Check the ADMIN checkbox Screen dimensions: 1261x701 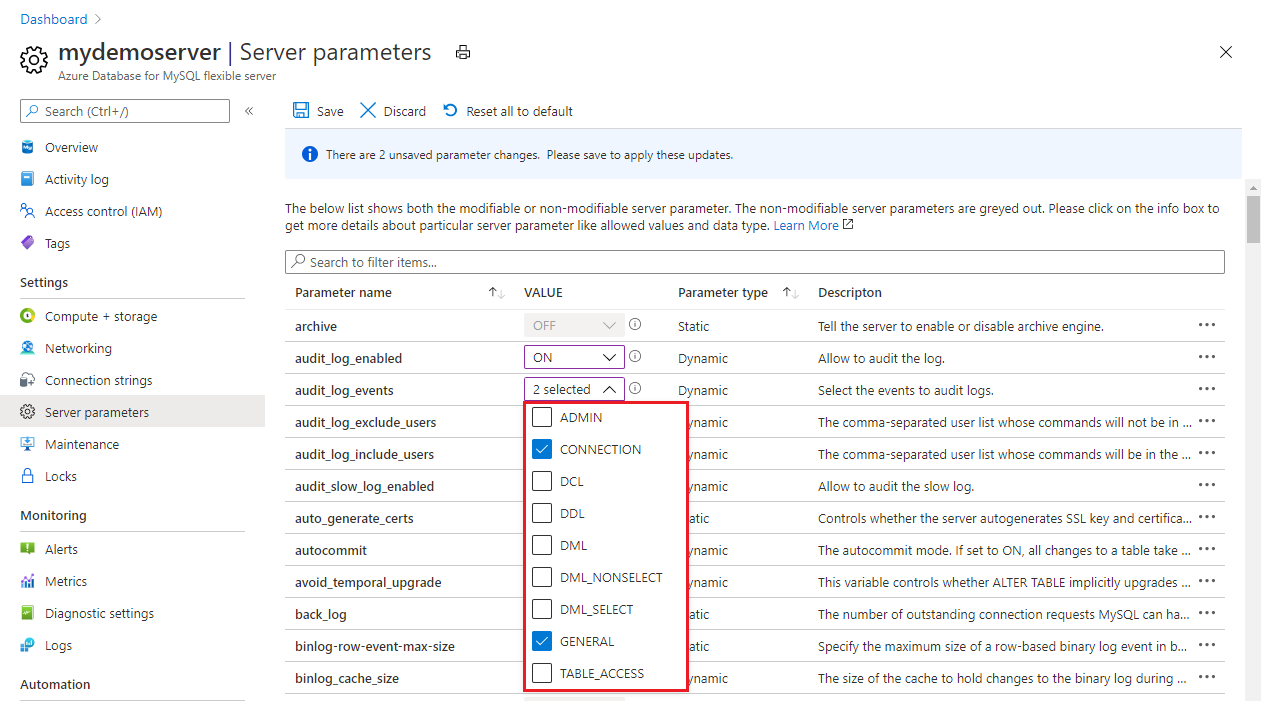point(542,417)
